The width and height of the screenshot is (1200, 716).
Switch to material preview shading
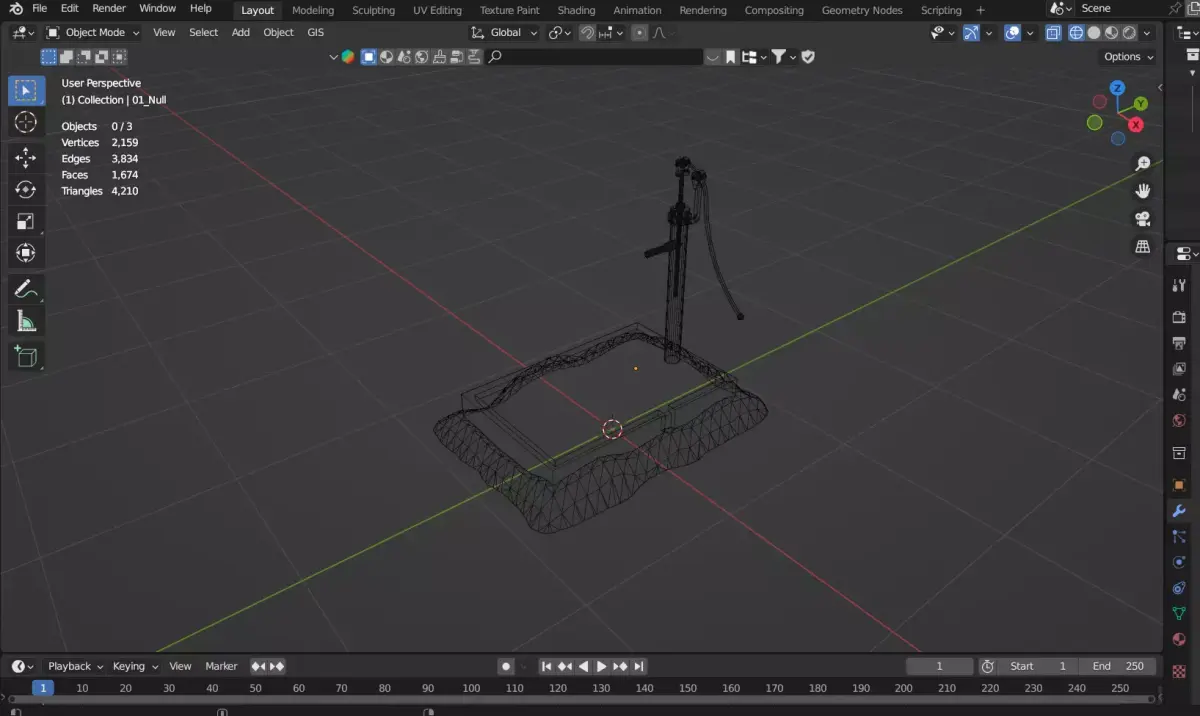[1111, 32]
